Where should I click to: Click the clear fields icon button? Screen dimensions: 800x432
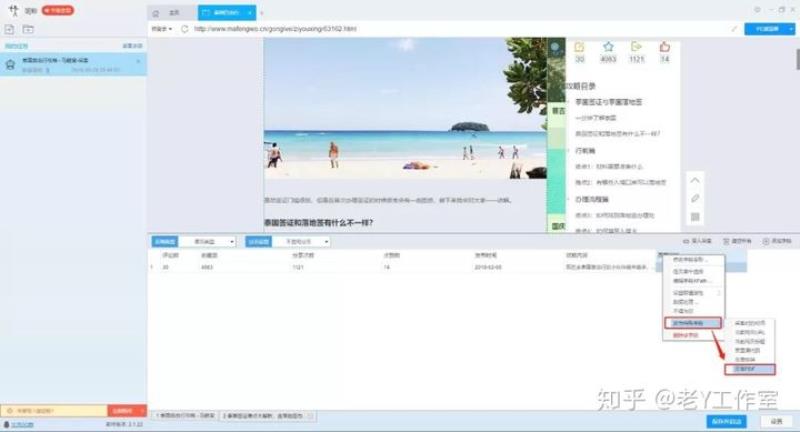737,241
